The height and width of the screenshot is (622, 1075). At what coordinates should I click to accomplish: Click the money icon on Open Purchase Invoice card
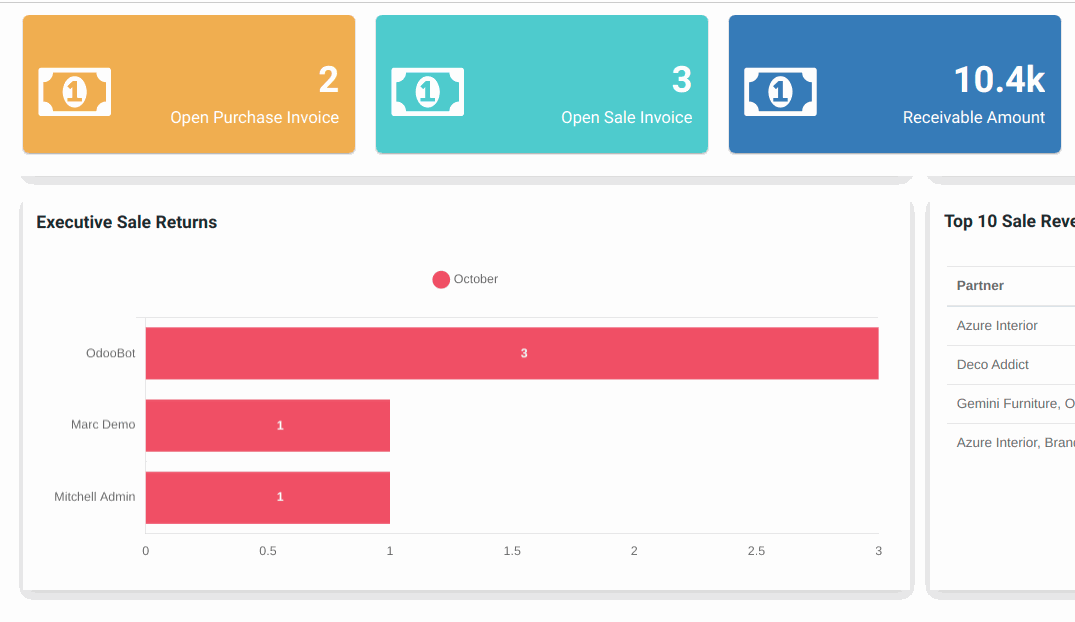pyautogui.click(x=74, y=92)
